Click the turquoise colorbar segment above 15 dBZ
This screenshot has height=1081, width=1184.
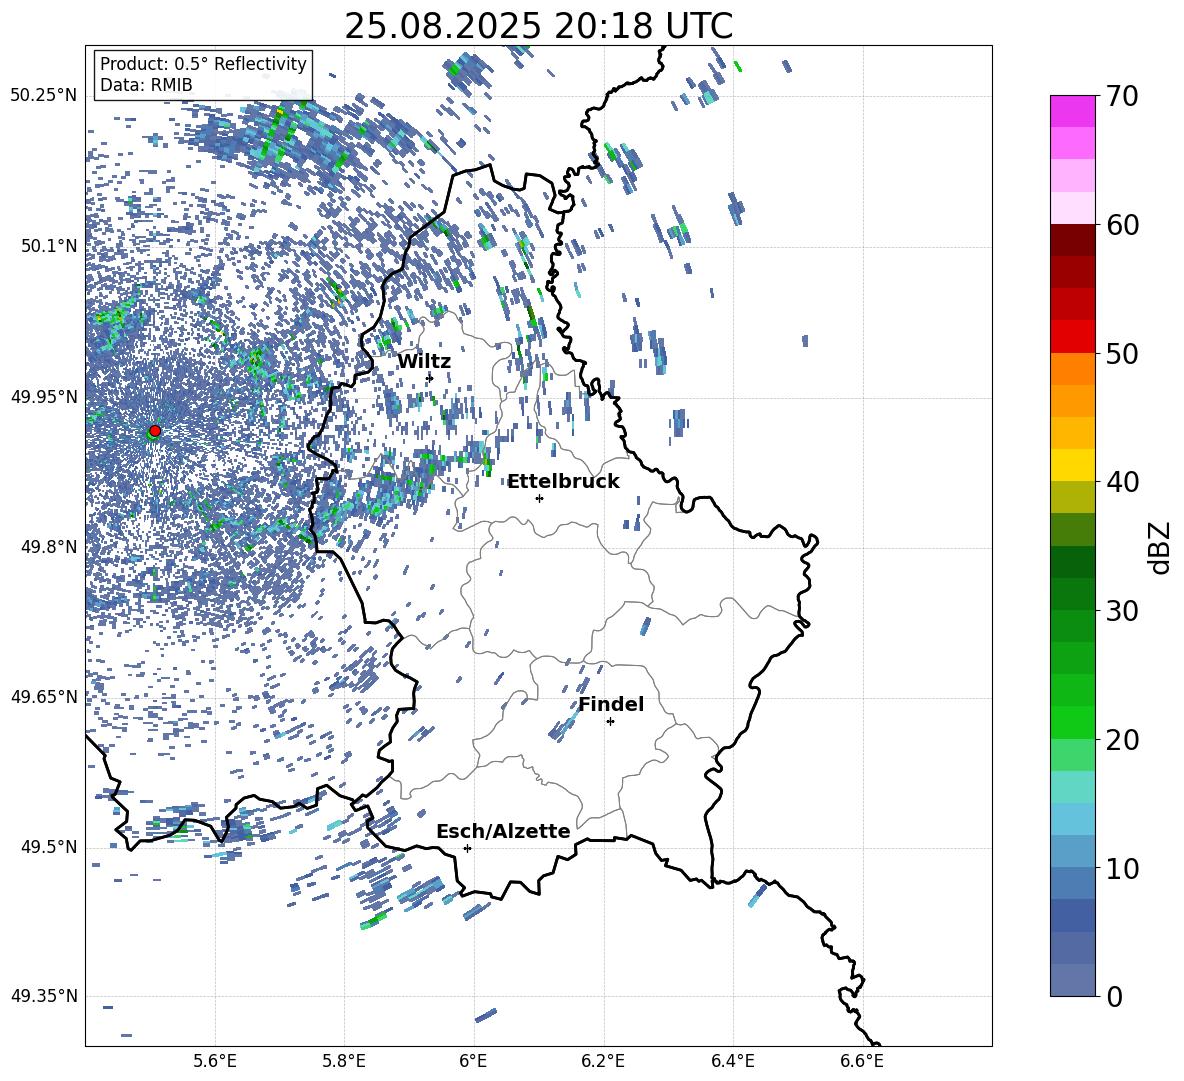click(1072, 787)
